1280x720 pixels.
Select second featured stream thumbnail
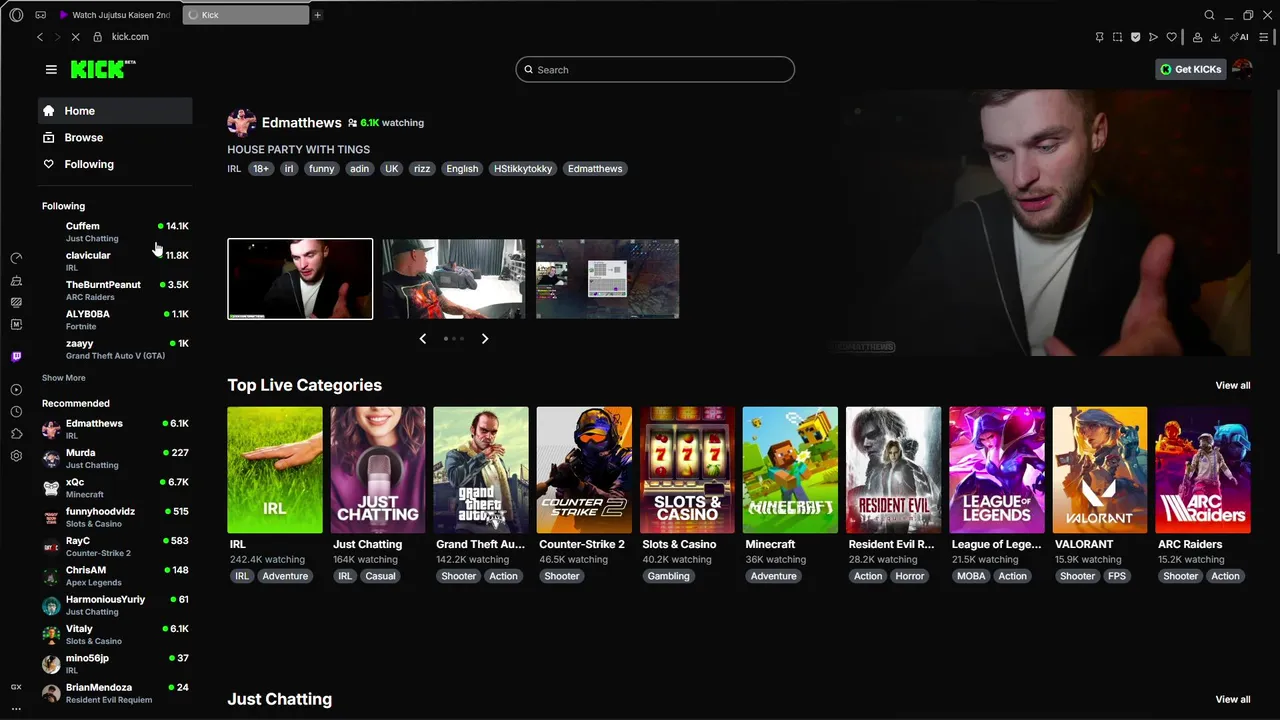tap(453, 279)
